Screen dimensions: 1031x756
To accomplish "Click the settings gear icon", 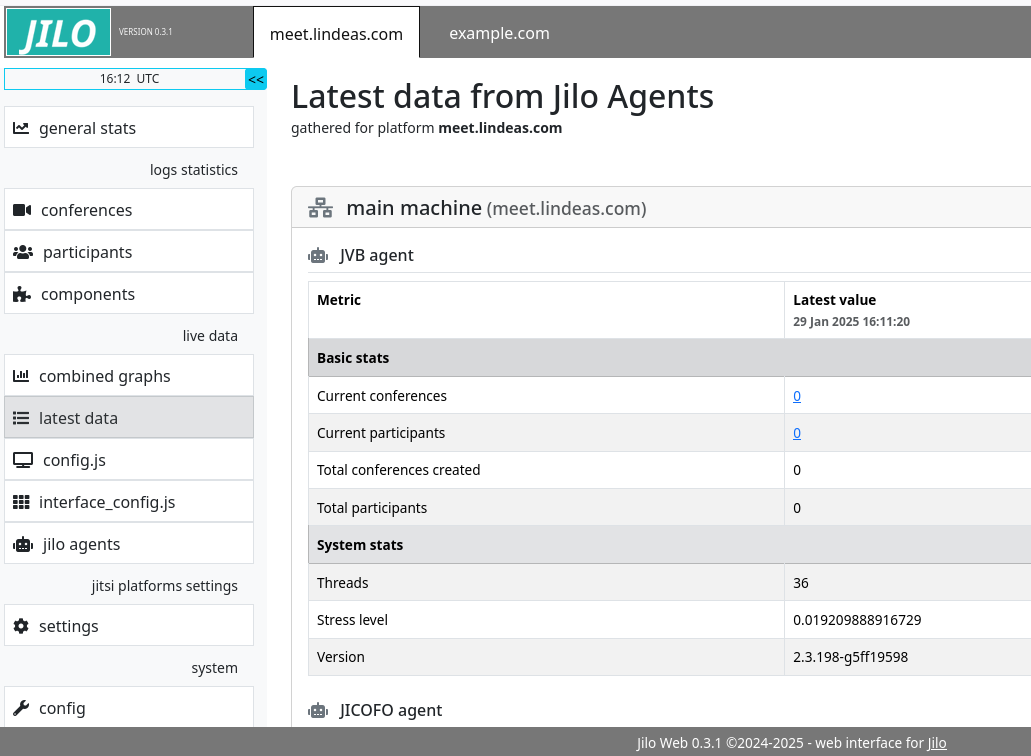I will pos(21,626).
